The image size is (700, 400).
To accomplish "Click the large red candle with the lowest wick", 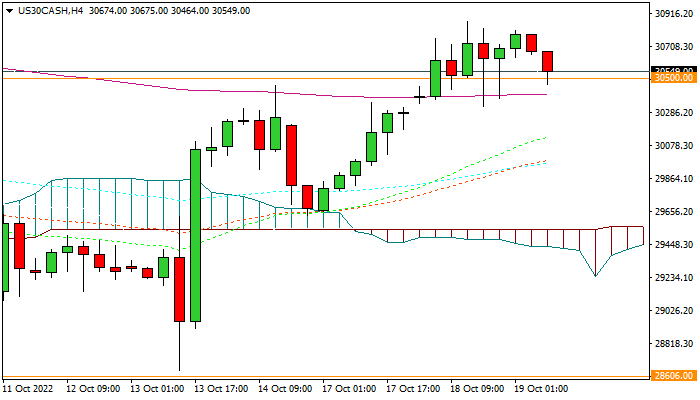I will coord(179,290).
